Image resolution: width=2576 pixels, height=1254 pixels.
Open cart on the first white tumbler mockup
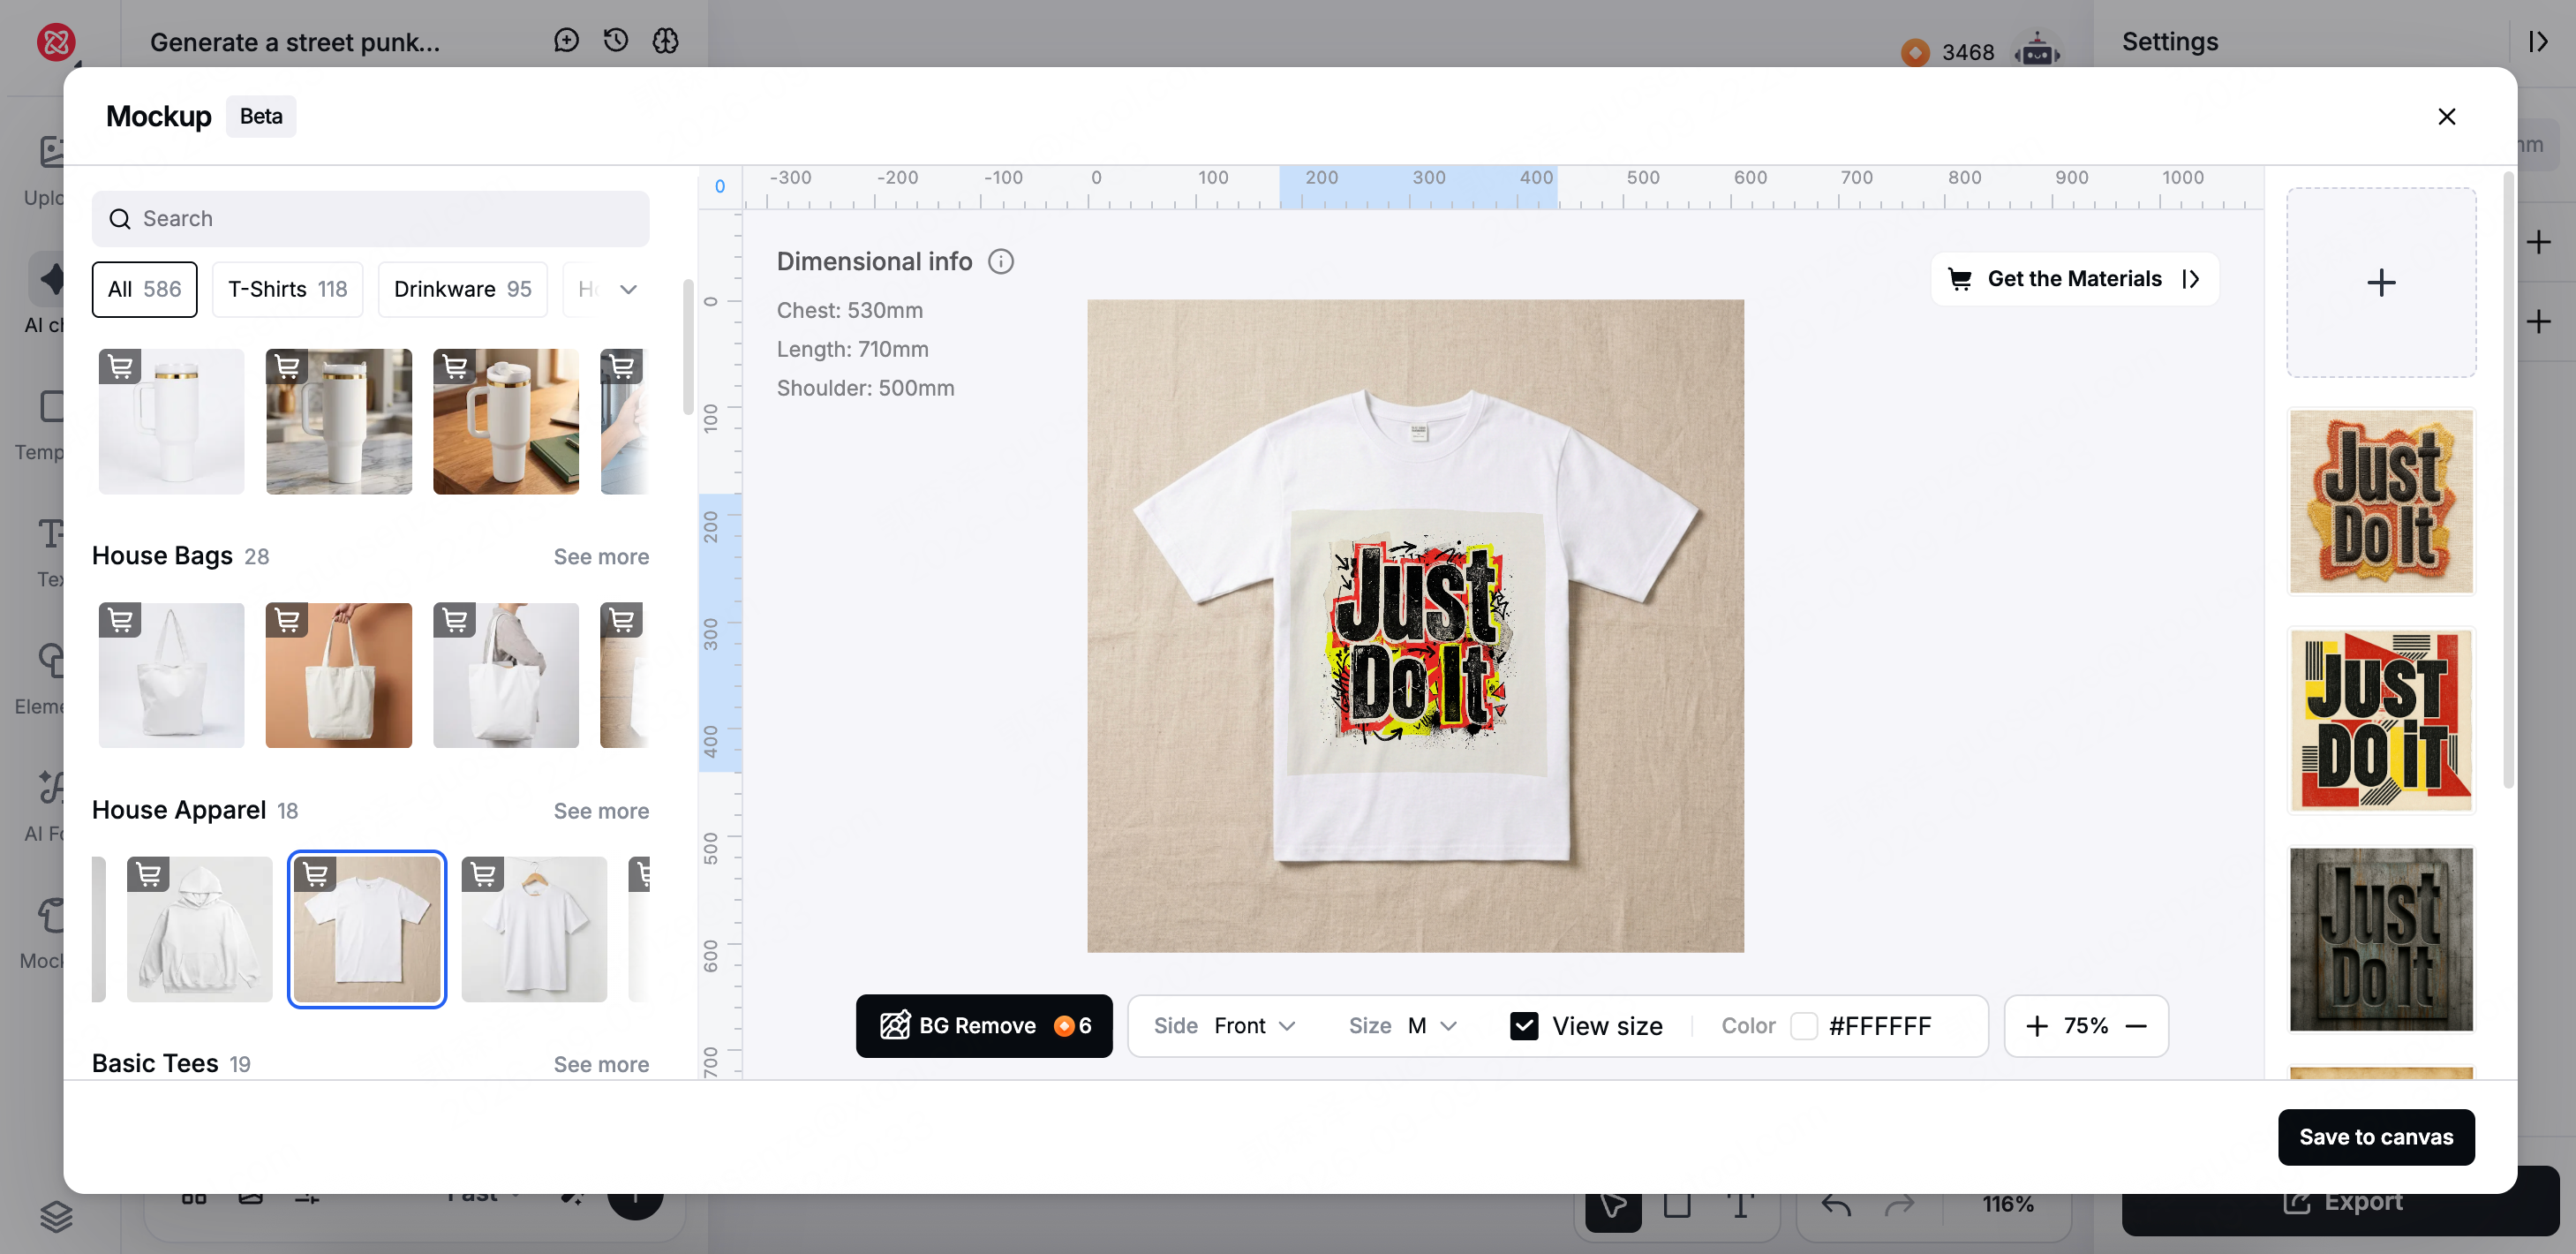point(120,367)
